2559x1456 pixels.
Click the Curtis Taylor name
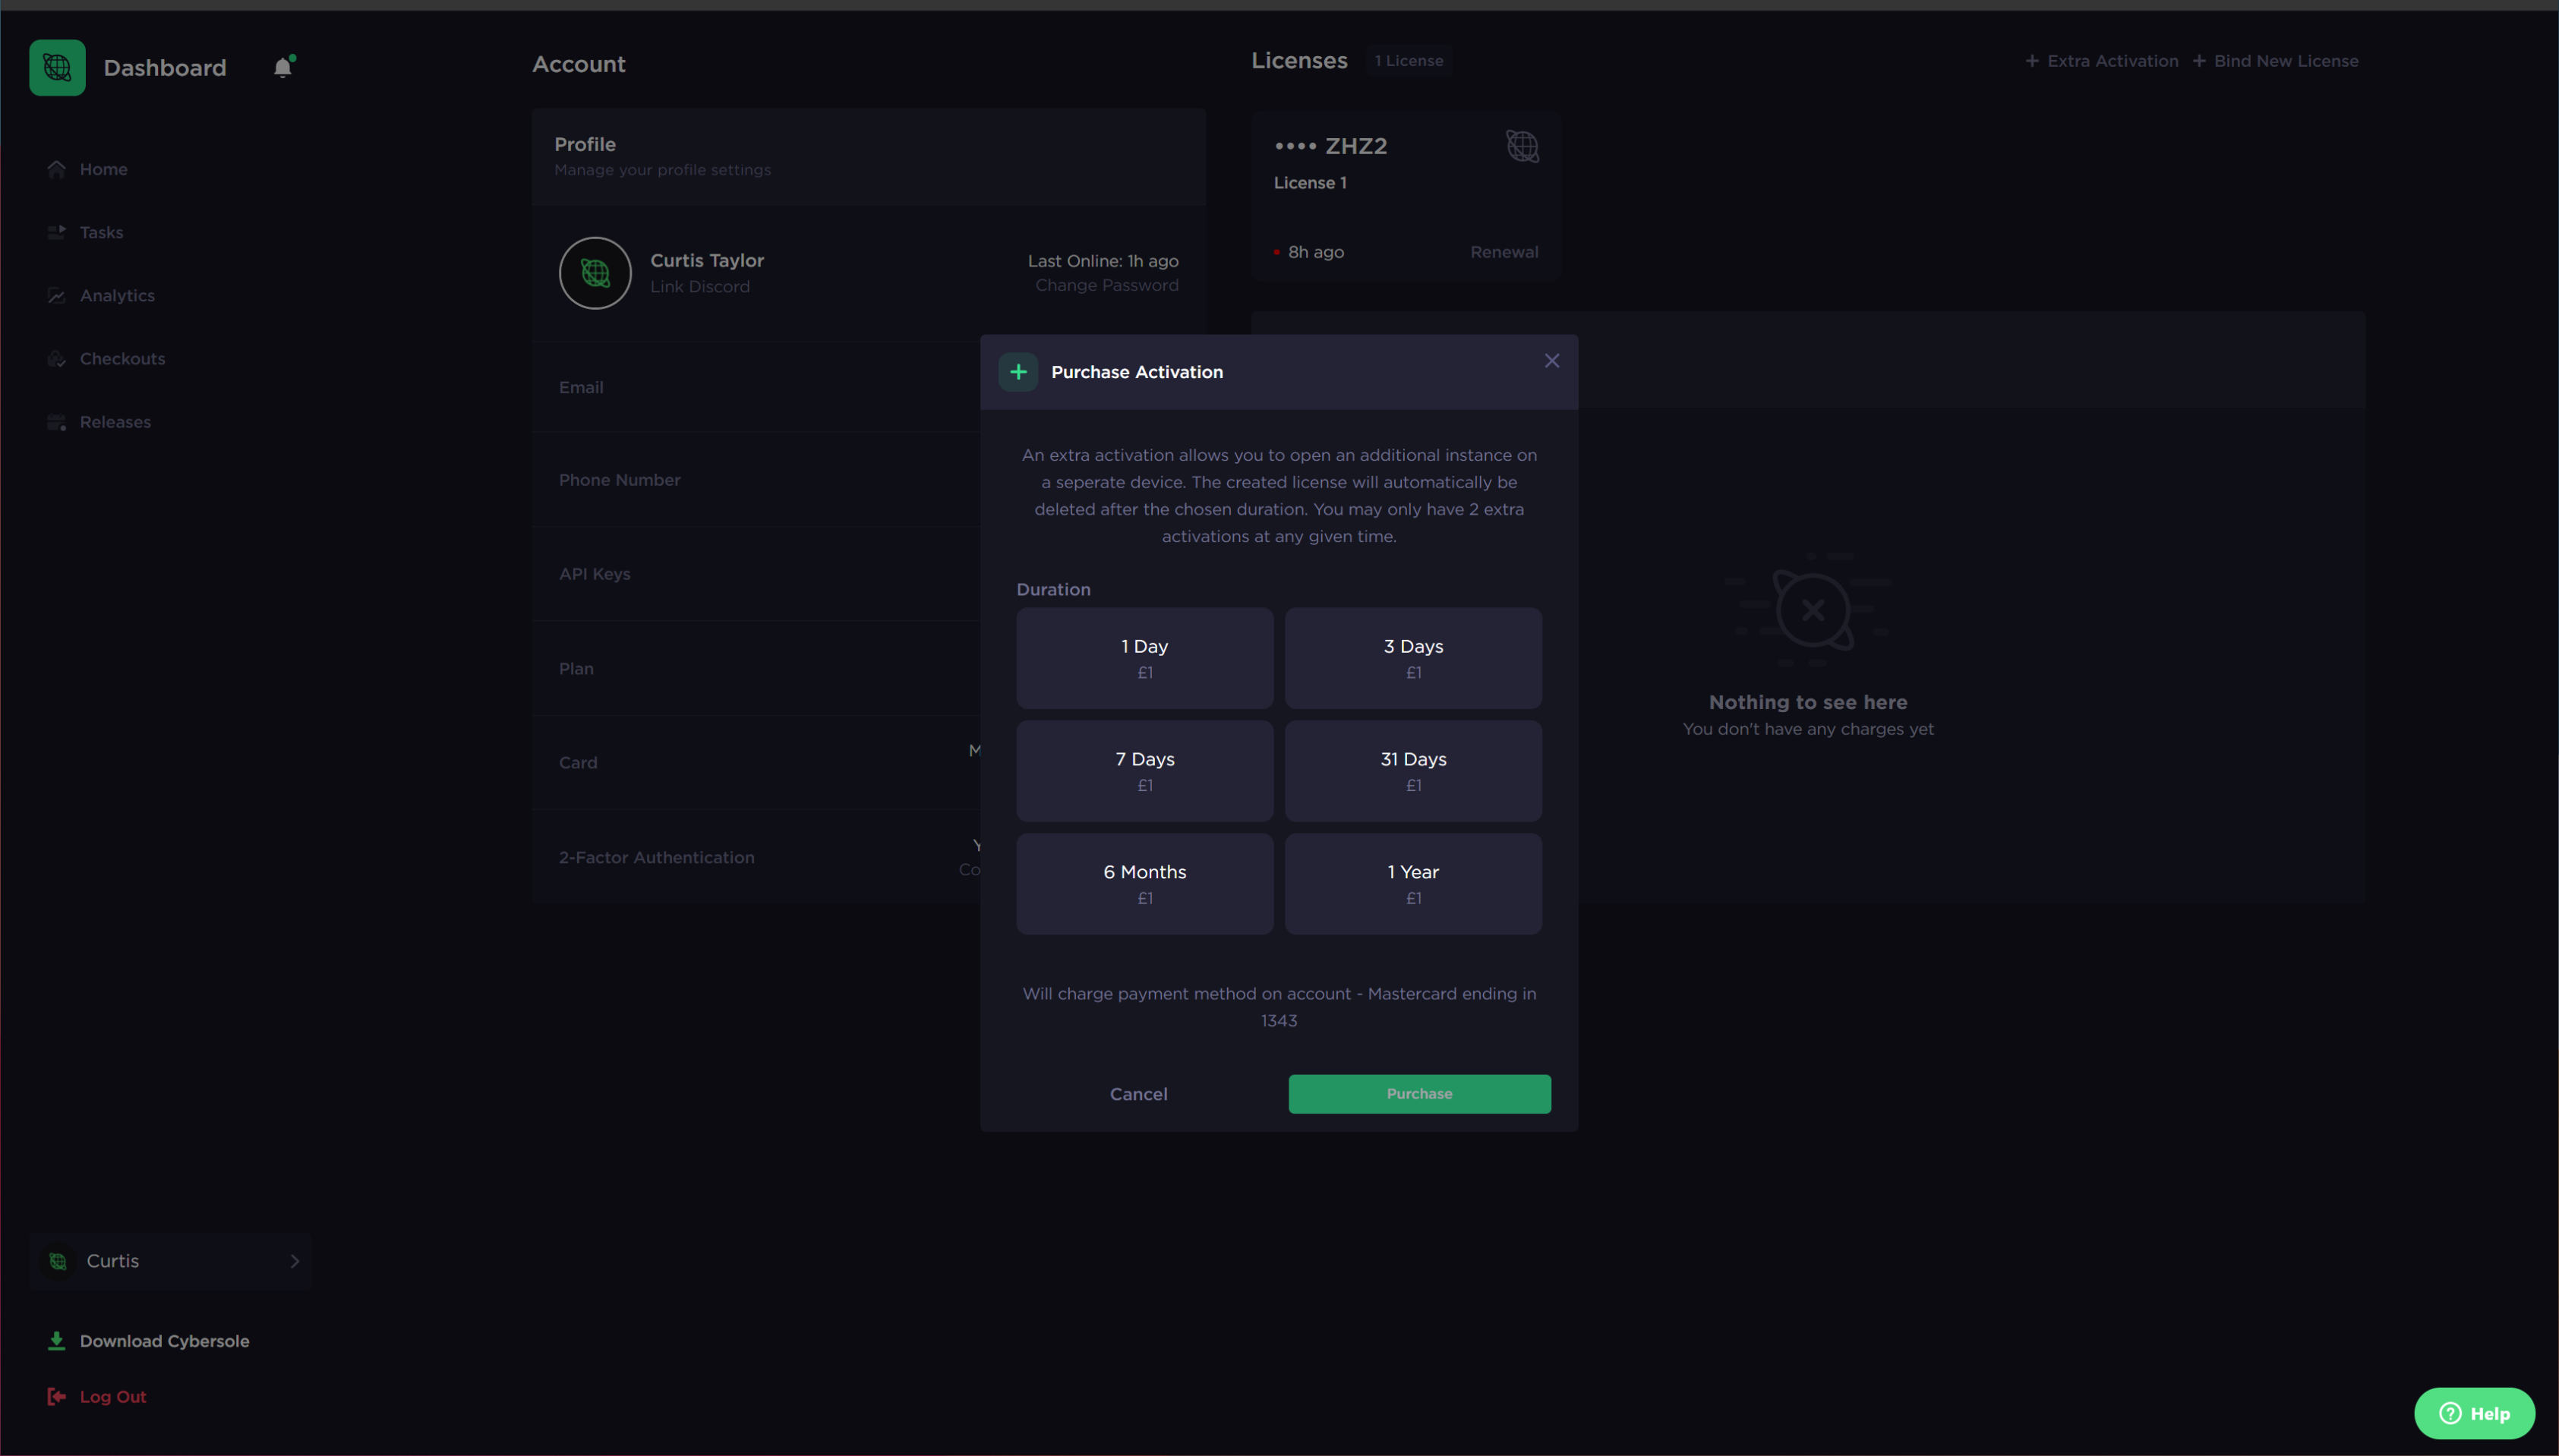tap(706, 260)
